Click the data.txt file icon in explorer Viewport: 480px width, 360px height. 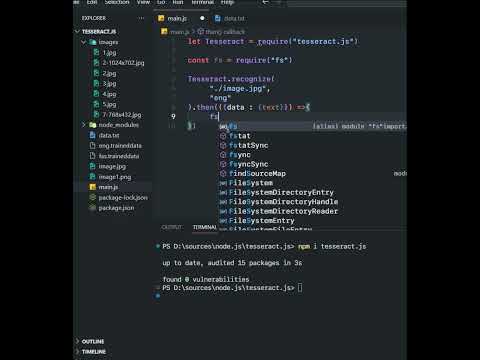(93, 135)
